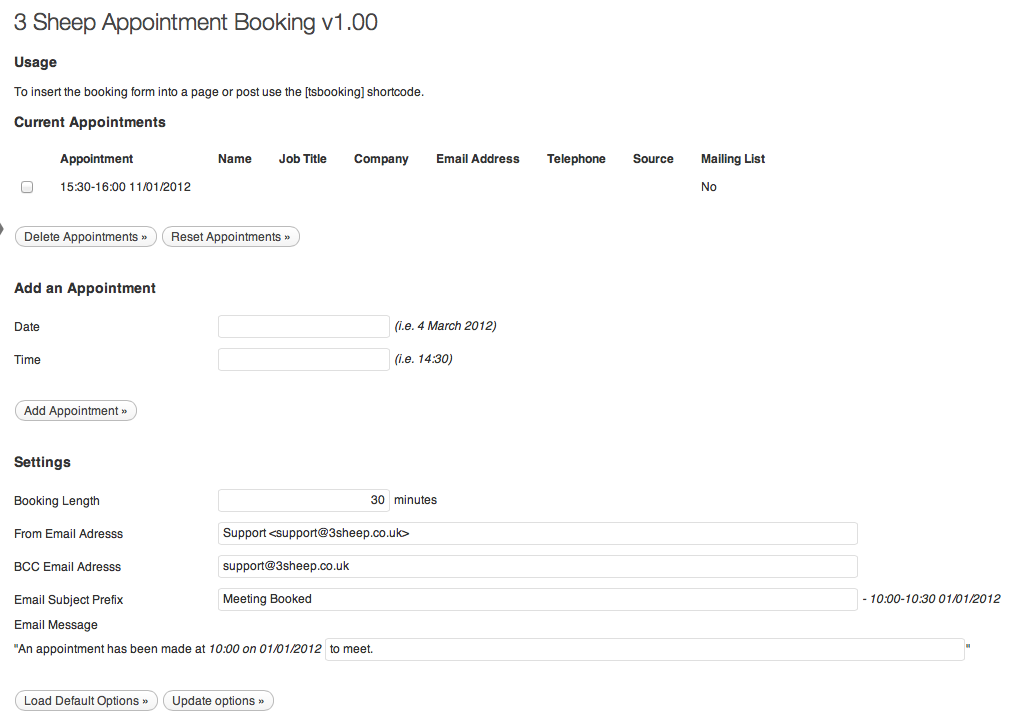This screenshot has height=728, width=1036.
Task: Click the Mailing List column header
Action: click(733, 159)
